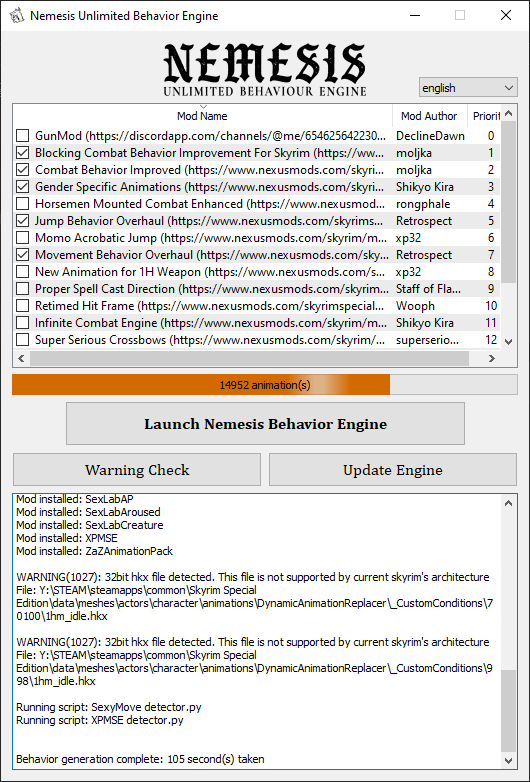Click the log panel scrollbar thumb
Image resolution: width=530 pixels, height=782 pixels.
(508, 711)
